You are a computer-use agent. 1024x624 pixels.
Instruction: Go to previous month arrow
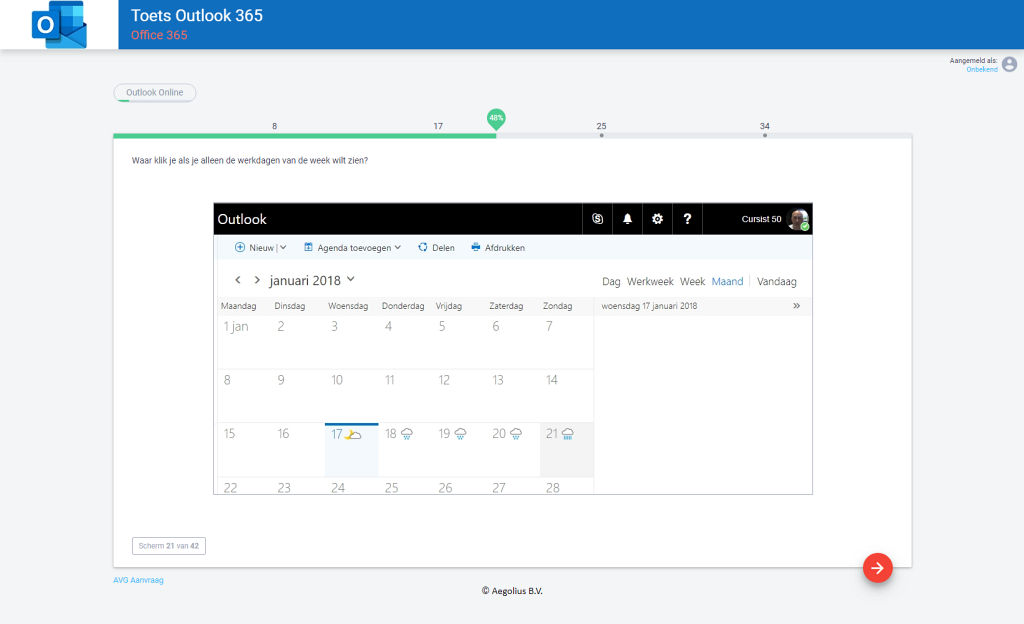click(x=238, y=280)
